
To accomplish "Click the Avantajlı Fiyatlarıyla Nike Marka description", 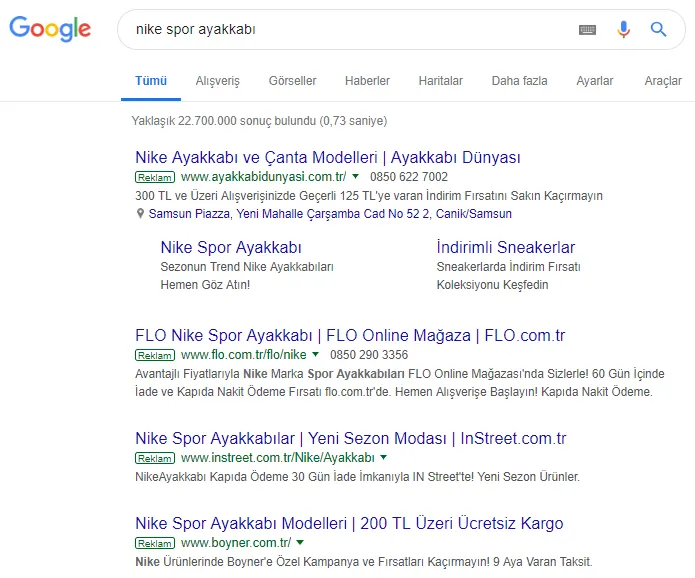I will (x=400, y=383).
